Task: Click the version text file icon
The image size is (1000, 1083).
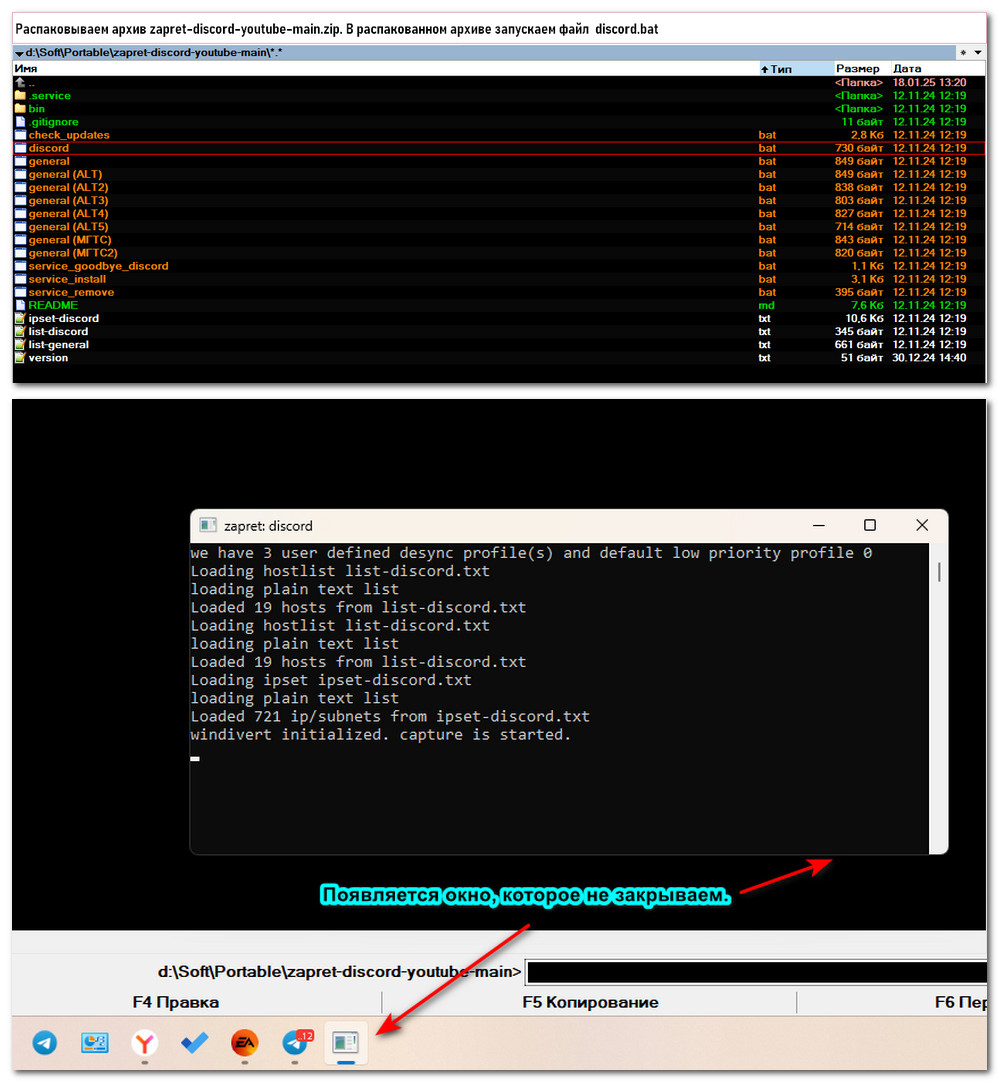Action: (20, 358)
